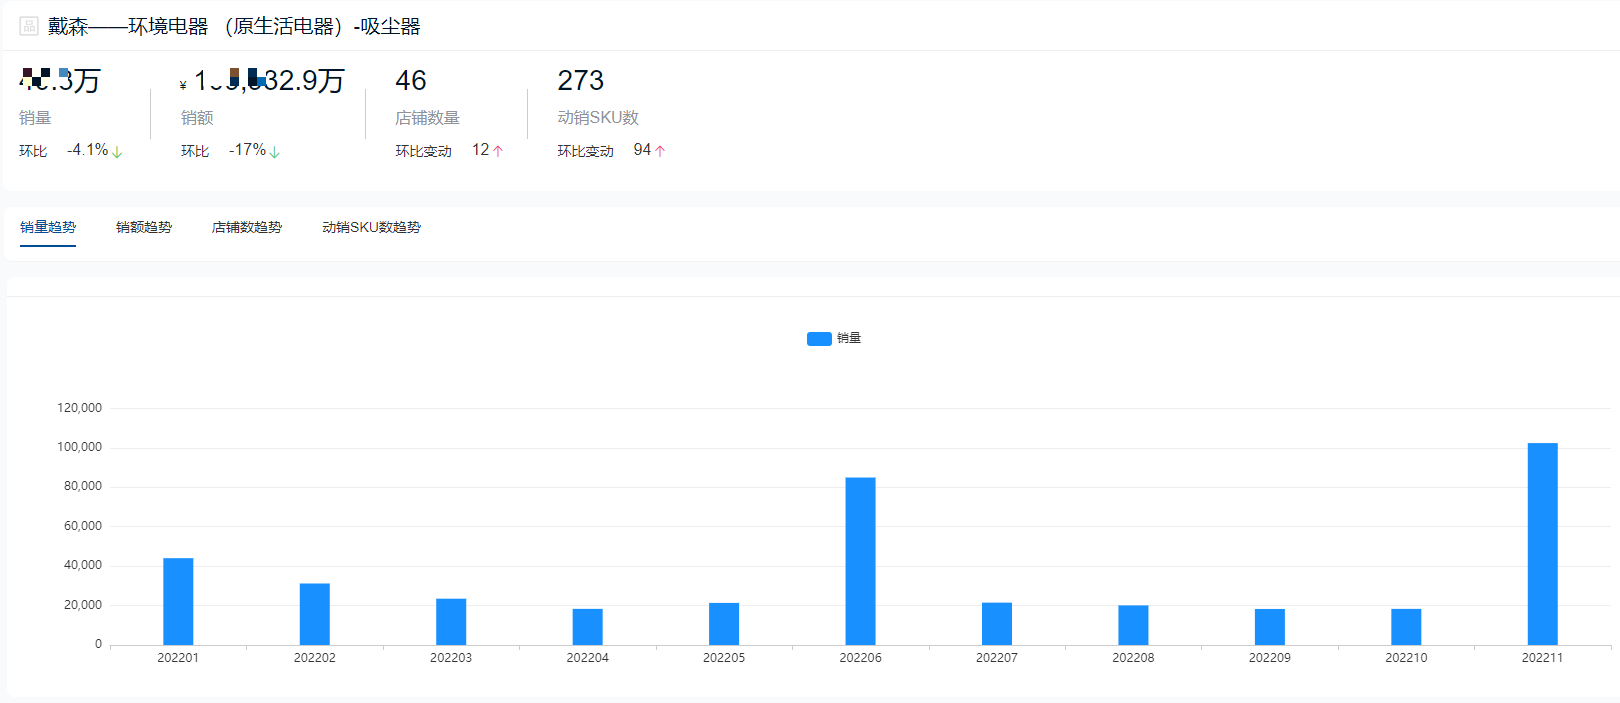1620x703 pixels.
Task: Click the 202204 x-axis label
Action: [588, 658]
